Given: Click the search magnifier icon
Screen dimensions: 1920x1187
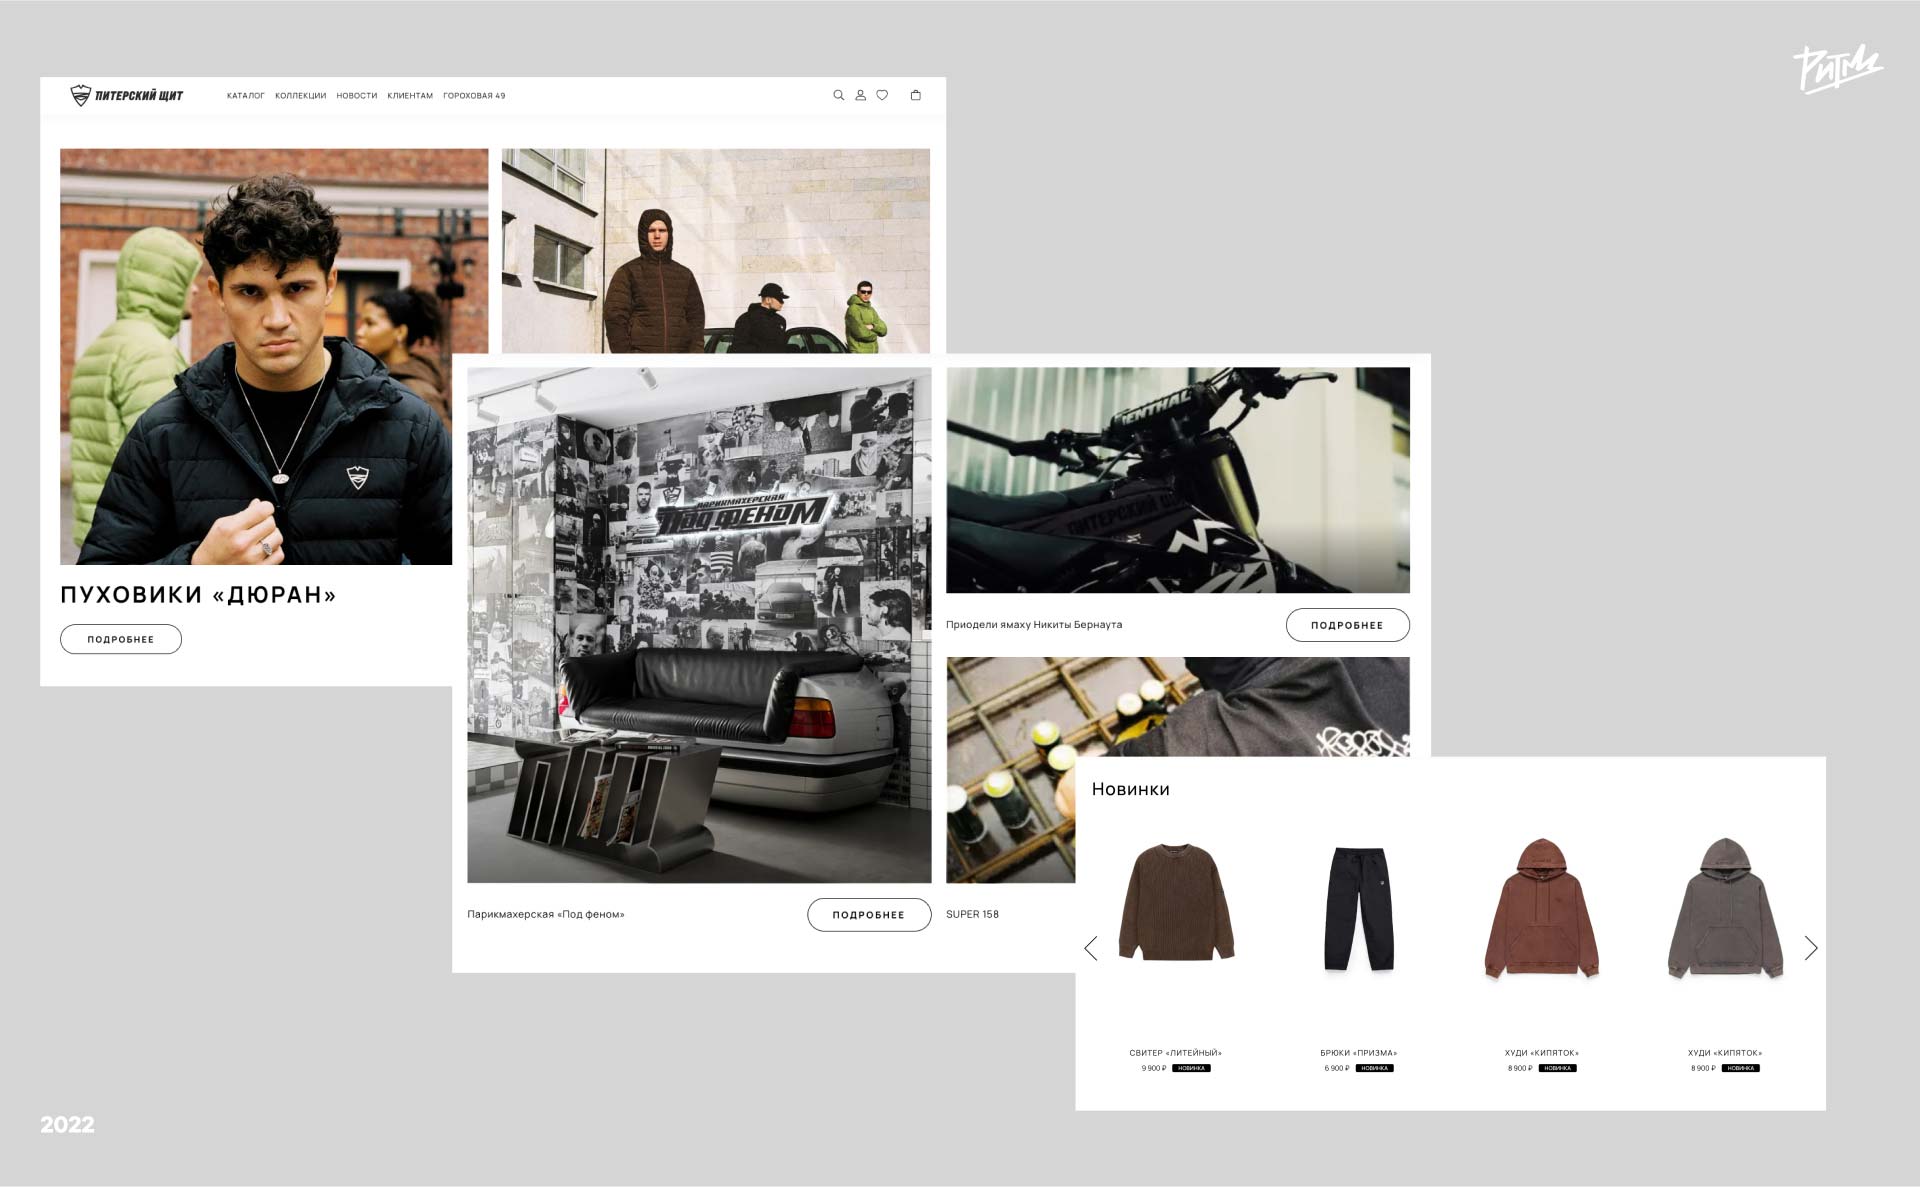Looking at the screenshot, I should tap(838, 95).
